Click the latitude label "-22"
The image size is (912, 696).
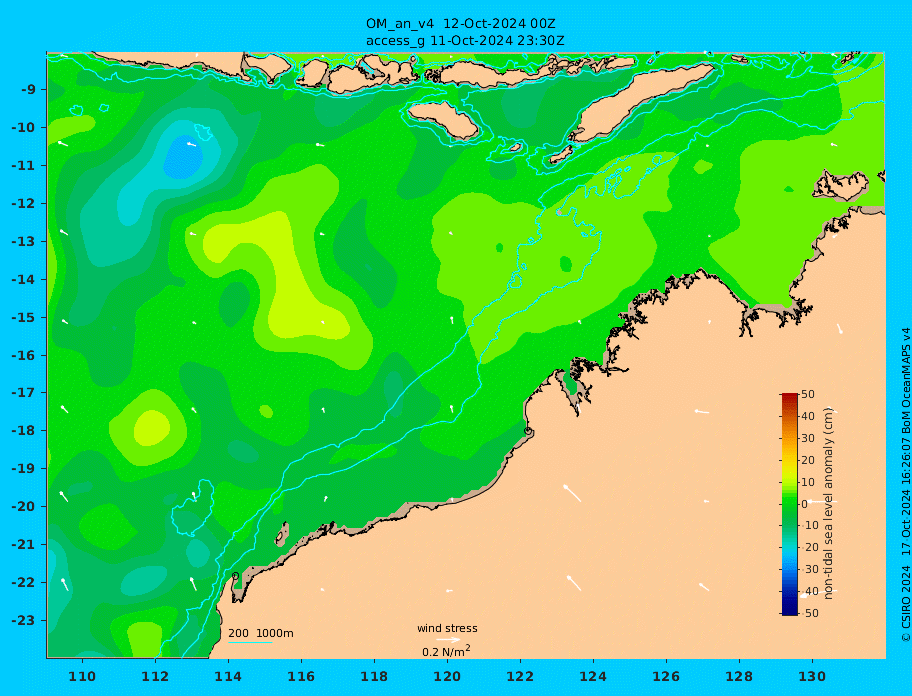click(x=24, y=583)
